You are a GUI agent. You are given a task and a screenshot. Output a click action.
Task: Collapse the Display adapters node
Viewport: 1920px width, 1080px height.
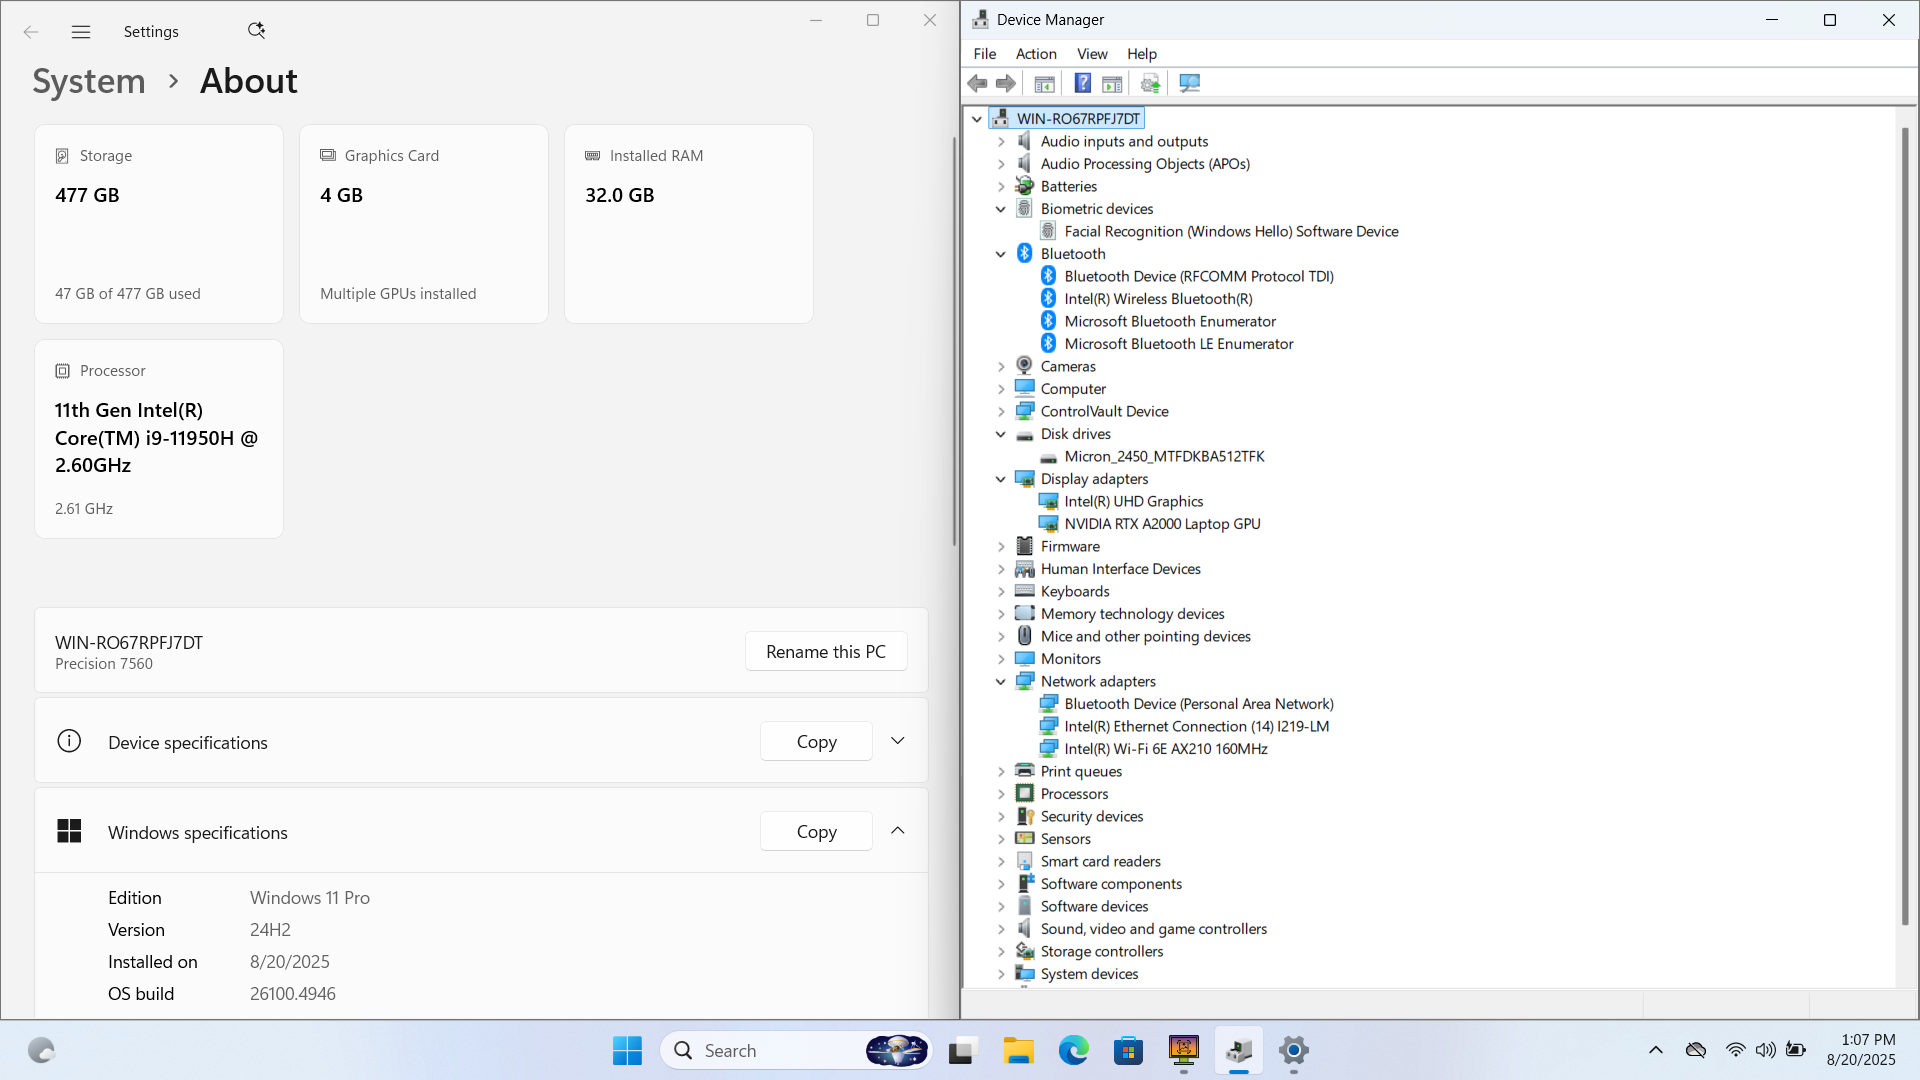coord(1000,479)
